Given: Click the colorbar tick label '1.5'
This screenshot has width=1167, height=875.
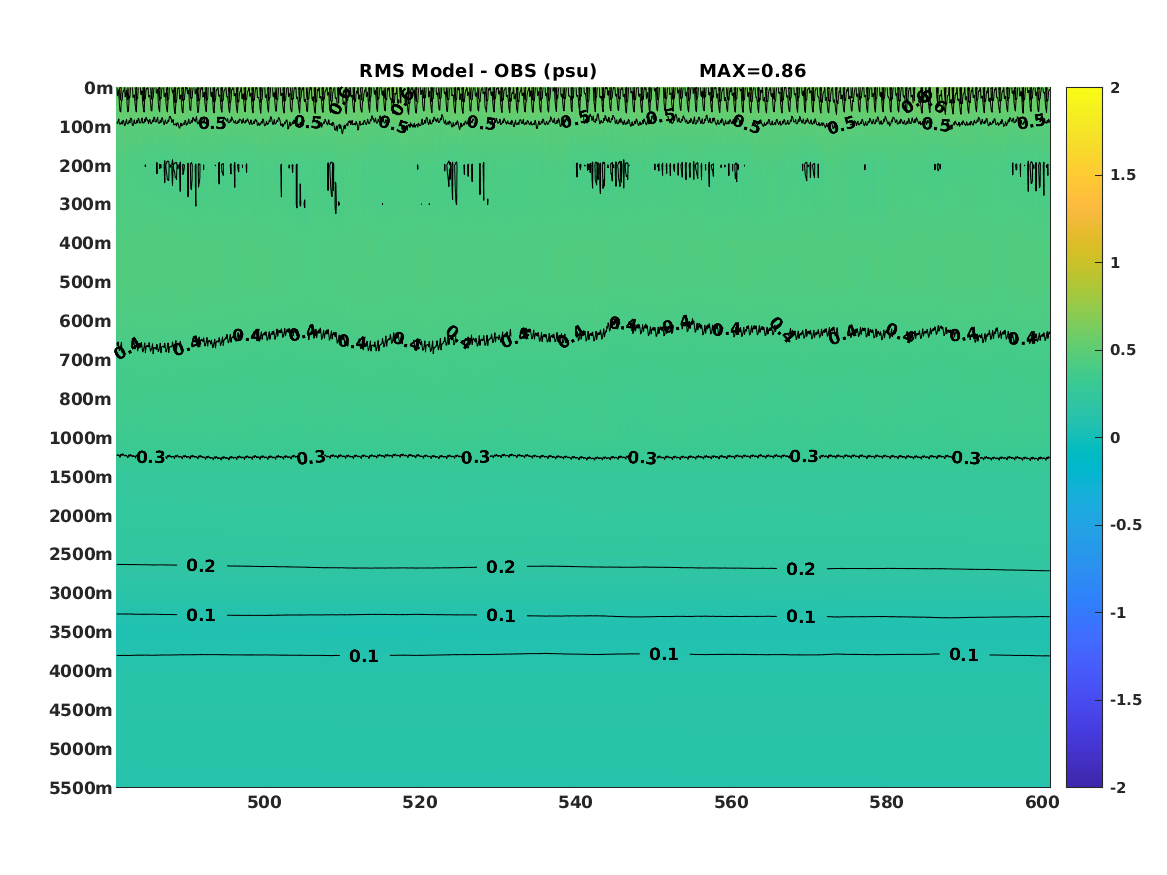Looking at the screenshot, I should (1123, 176).
